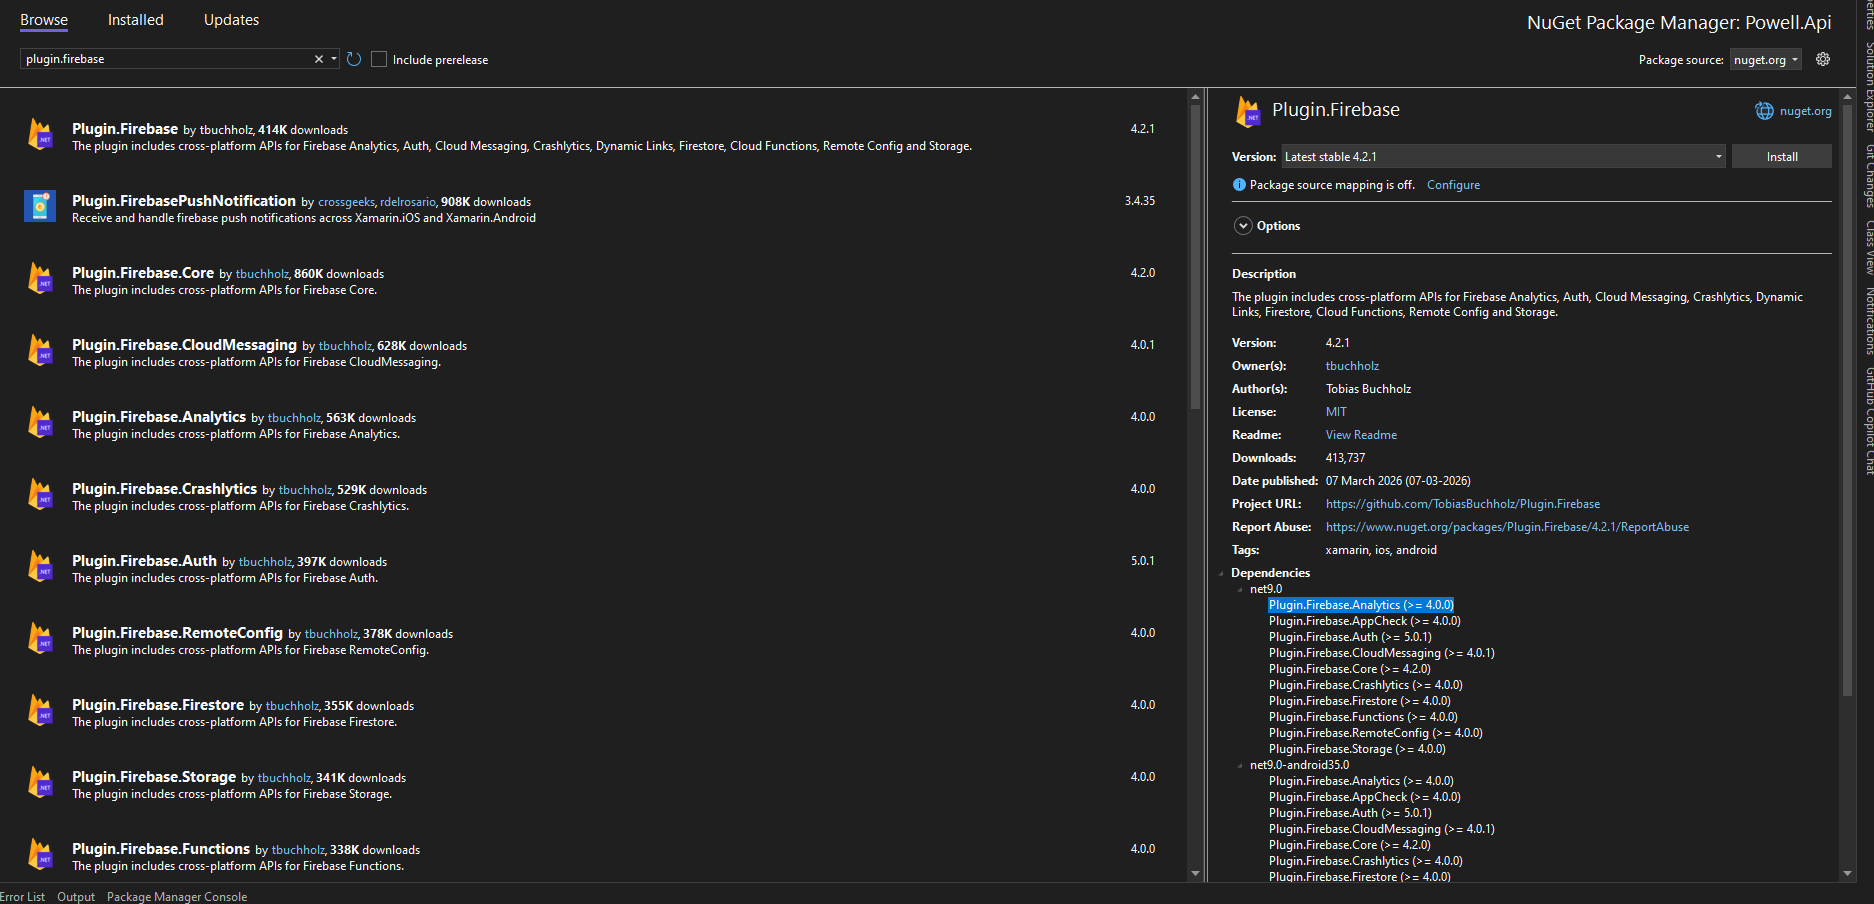Viewport: 1874px width, 904px height.
Task: Open the Git Changes side tab
Action: 1868,176
